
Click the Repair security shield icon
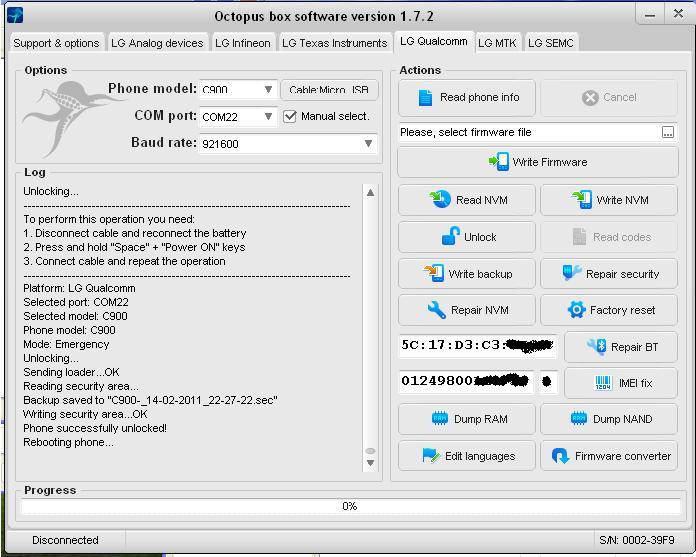tap(571, 273)
